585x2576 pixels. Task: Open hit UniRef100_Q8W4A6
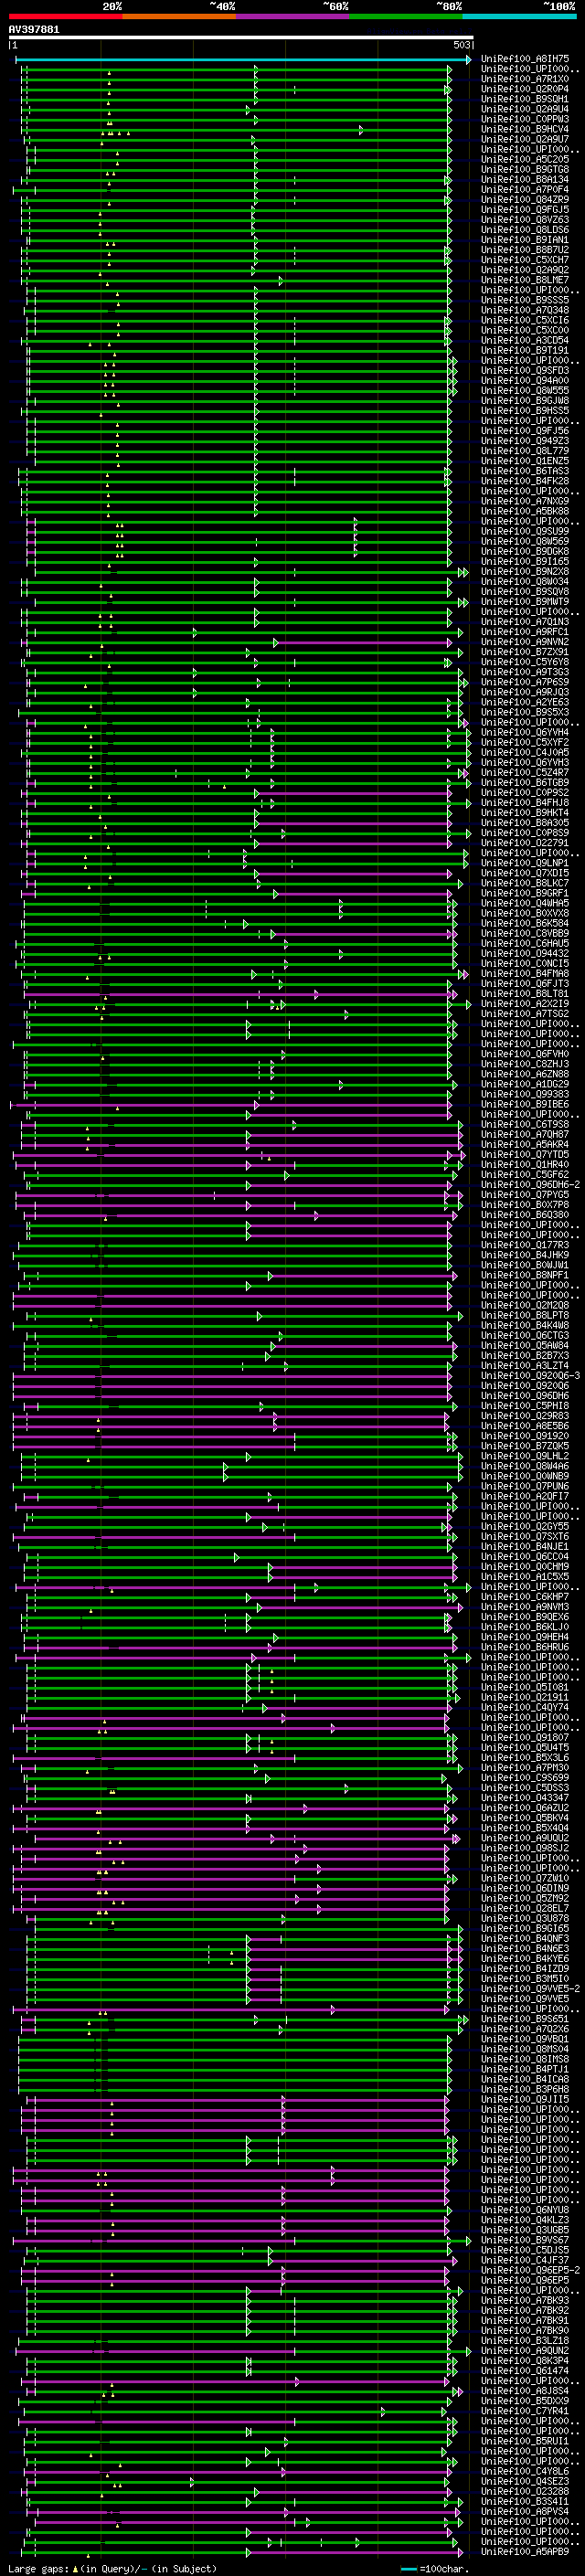[525, 1466]
